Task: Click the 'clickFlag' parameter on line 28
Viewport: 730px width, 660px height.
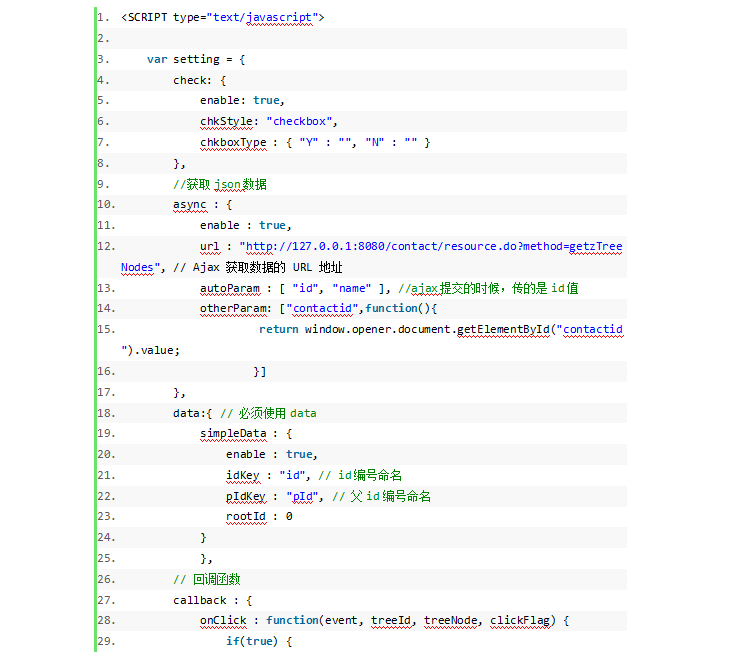Action: (522, 621)
